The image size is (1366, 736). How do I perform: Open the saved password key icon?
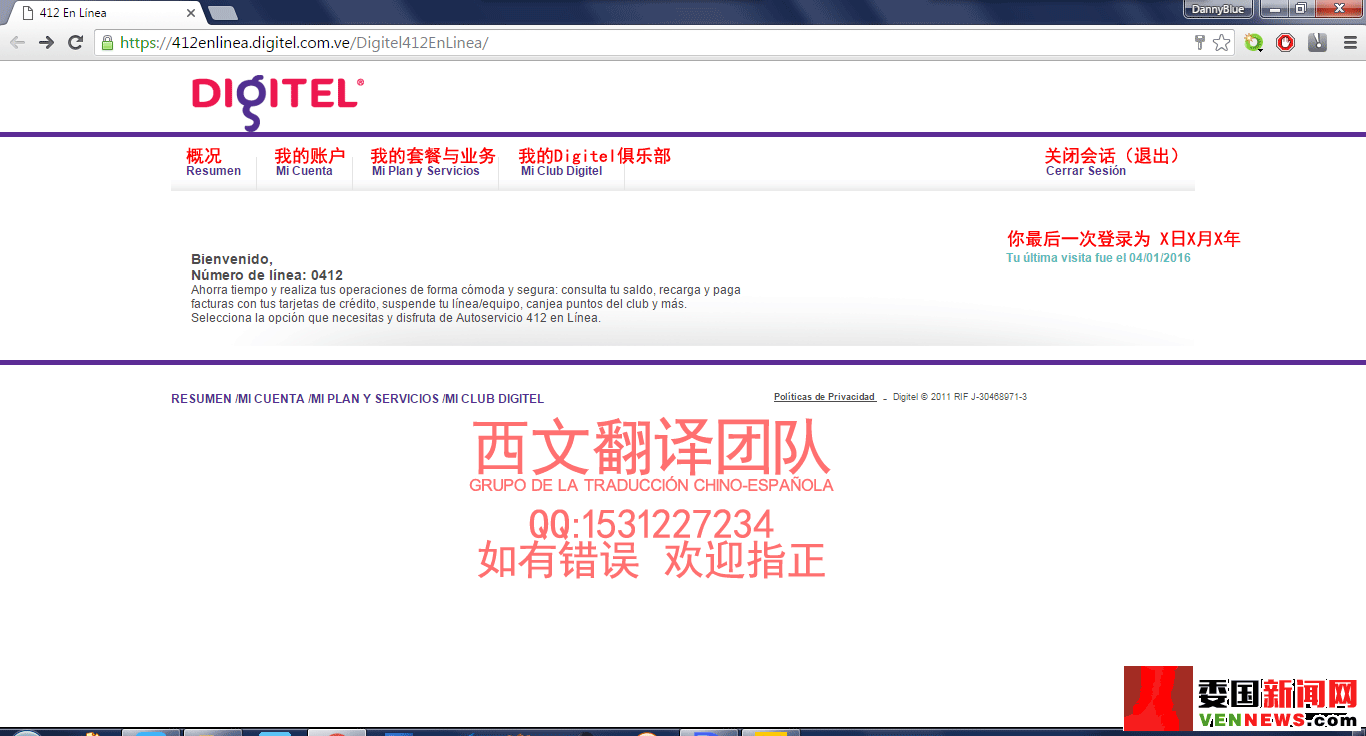pos(1200,42)
